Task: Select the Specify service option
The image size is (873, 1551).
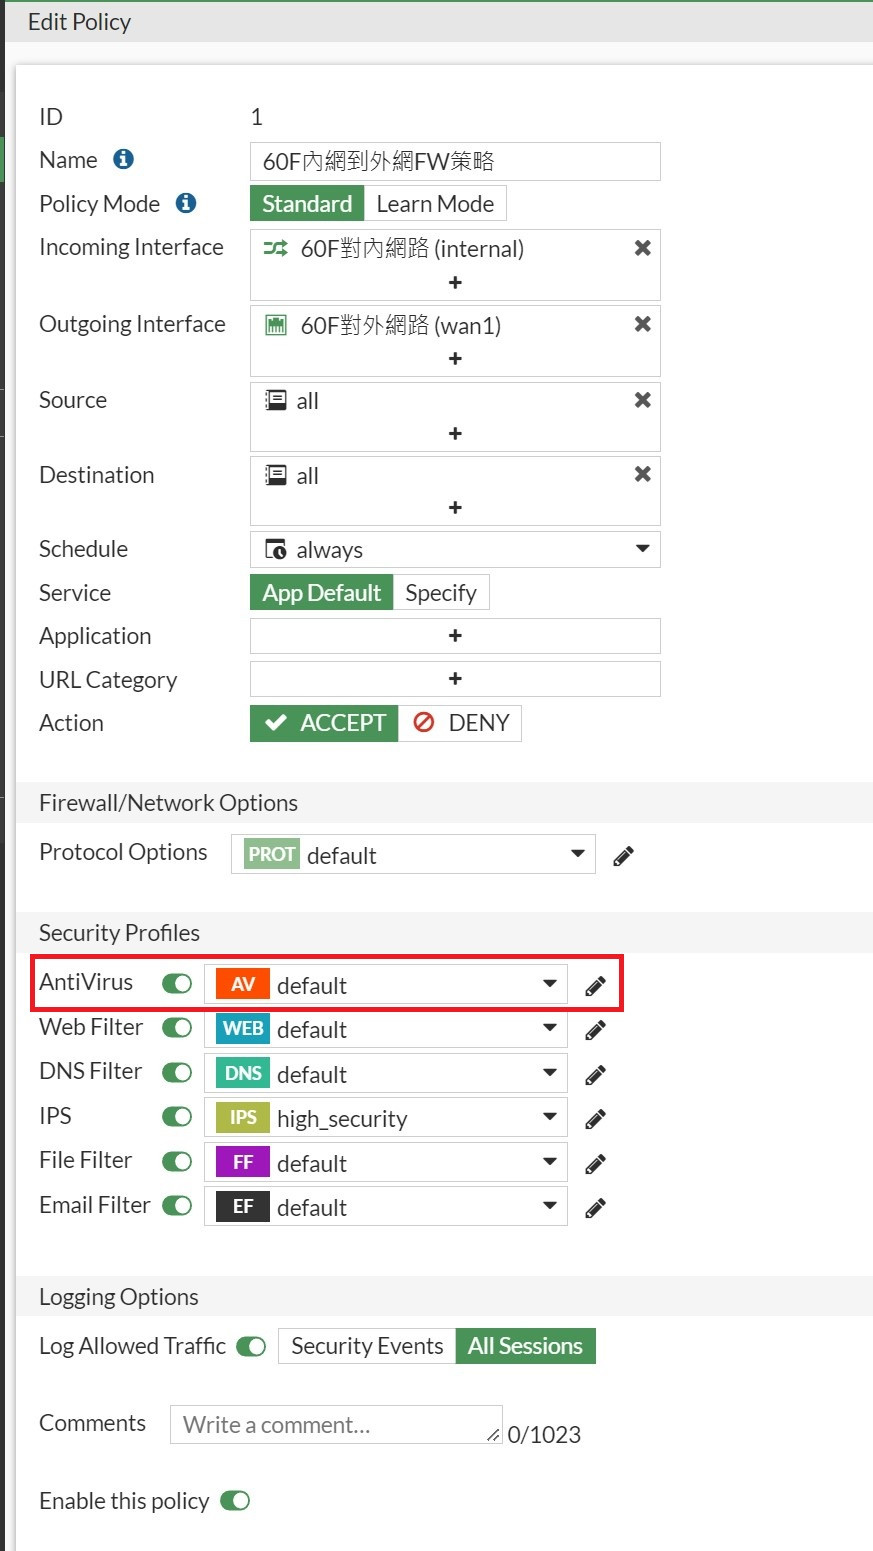Action: pyautogui.click(x=441, y=593)
